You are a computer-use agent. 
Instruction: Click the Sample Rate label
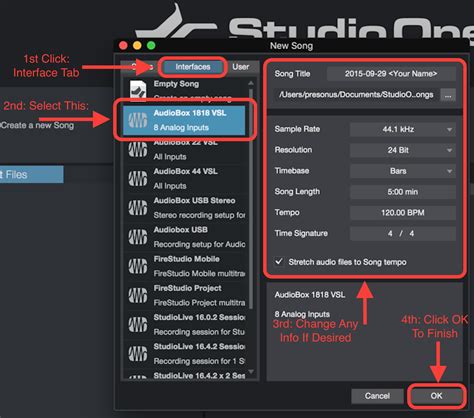297,129
